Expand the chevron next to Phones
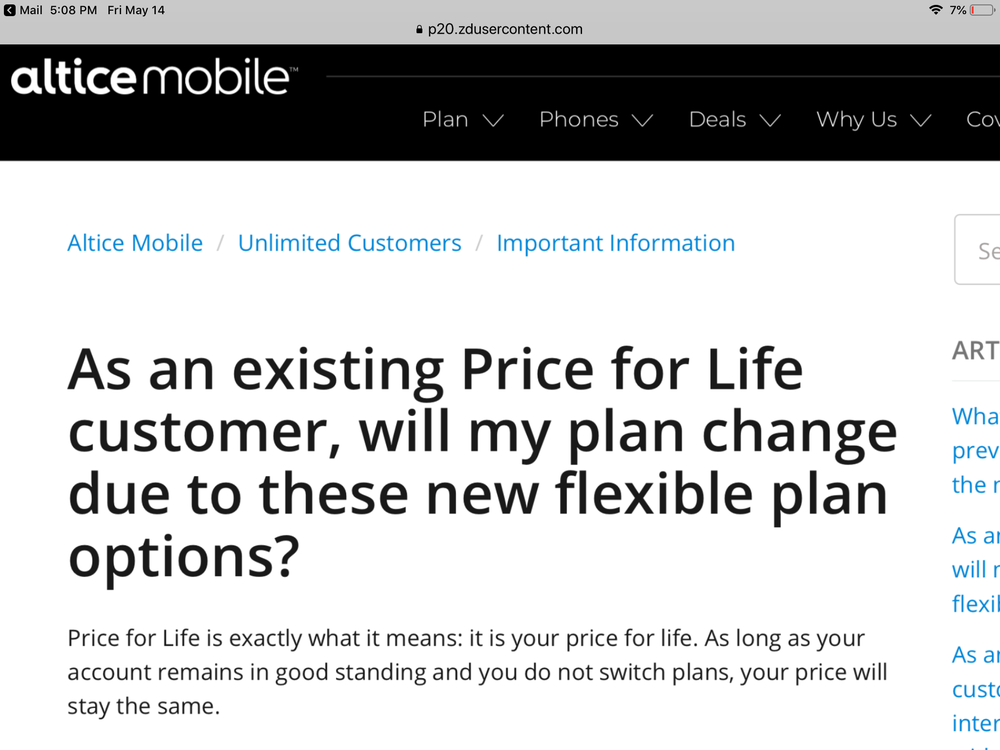Image resolution: width=1000 pixels, height=750 pixels. [x=643, y=121]
